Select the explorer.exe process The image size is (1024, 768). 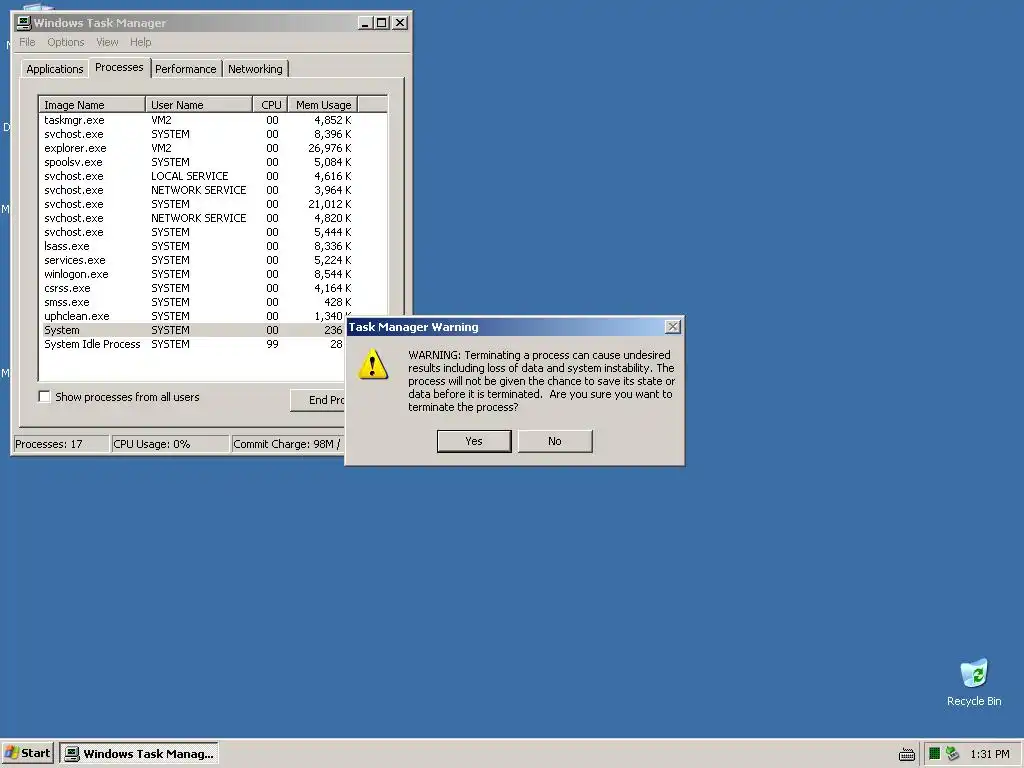click(198, 148)
